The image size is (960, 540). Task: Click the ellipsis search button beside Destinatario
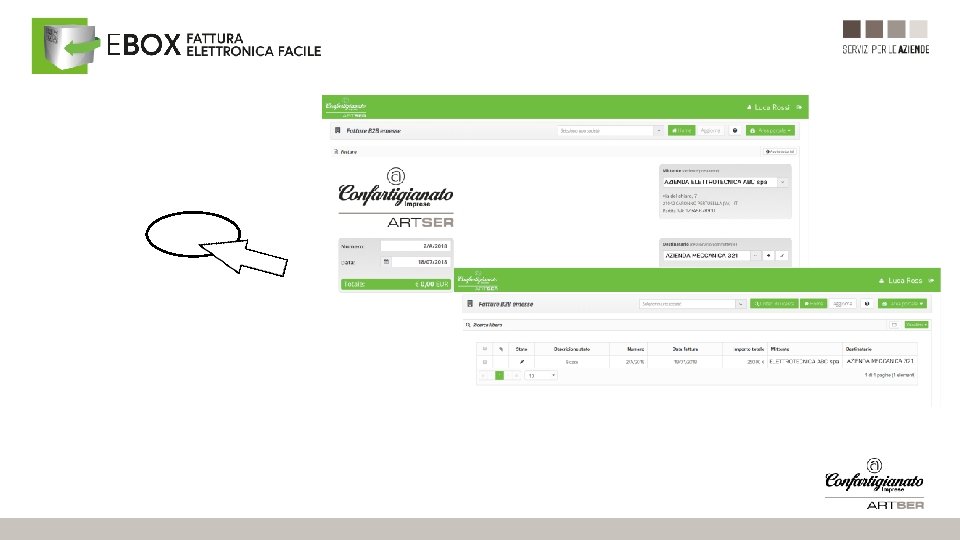click(756, 255)
